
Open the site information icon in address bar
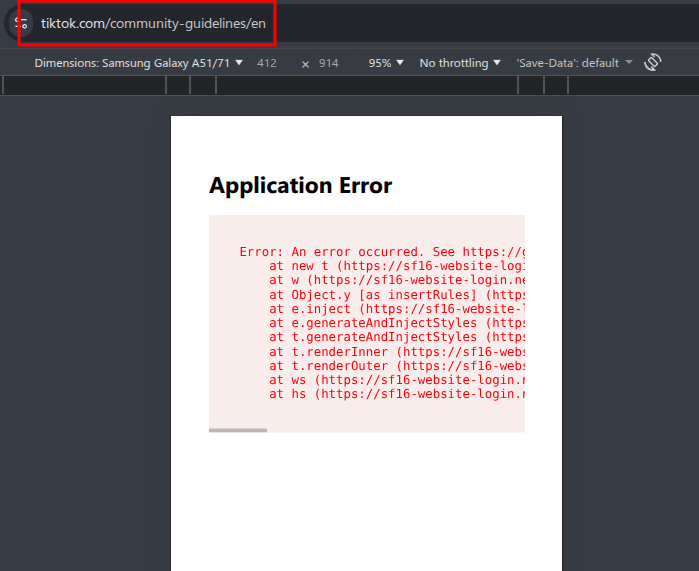point(21,23)
